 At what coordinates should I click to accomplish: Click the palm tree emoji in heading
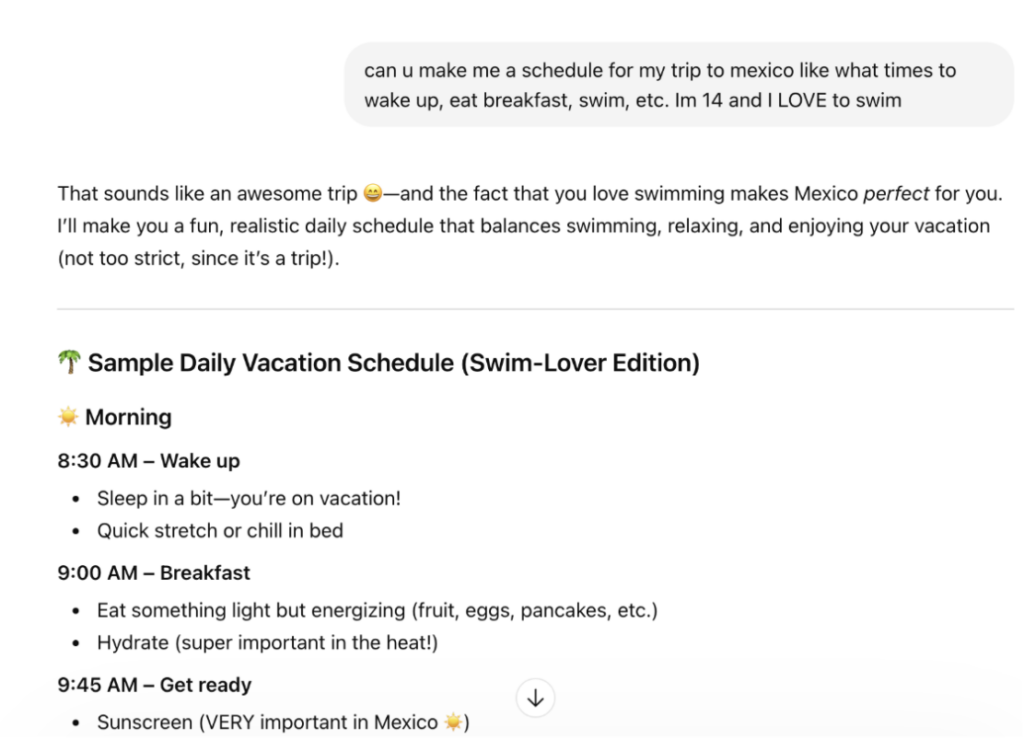(x=69, y=362)
